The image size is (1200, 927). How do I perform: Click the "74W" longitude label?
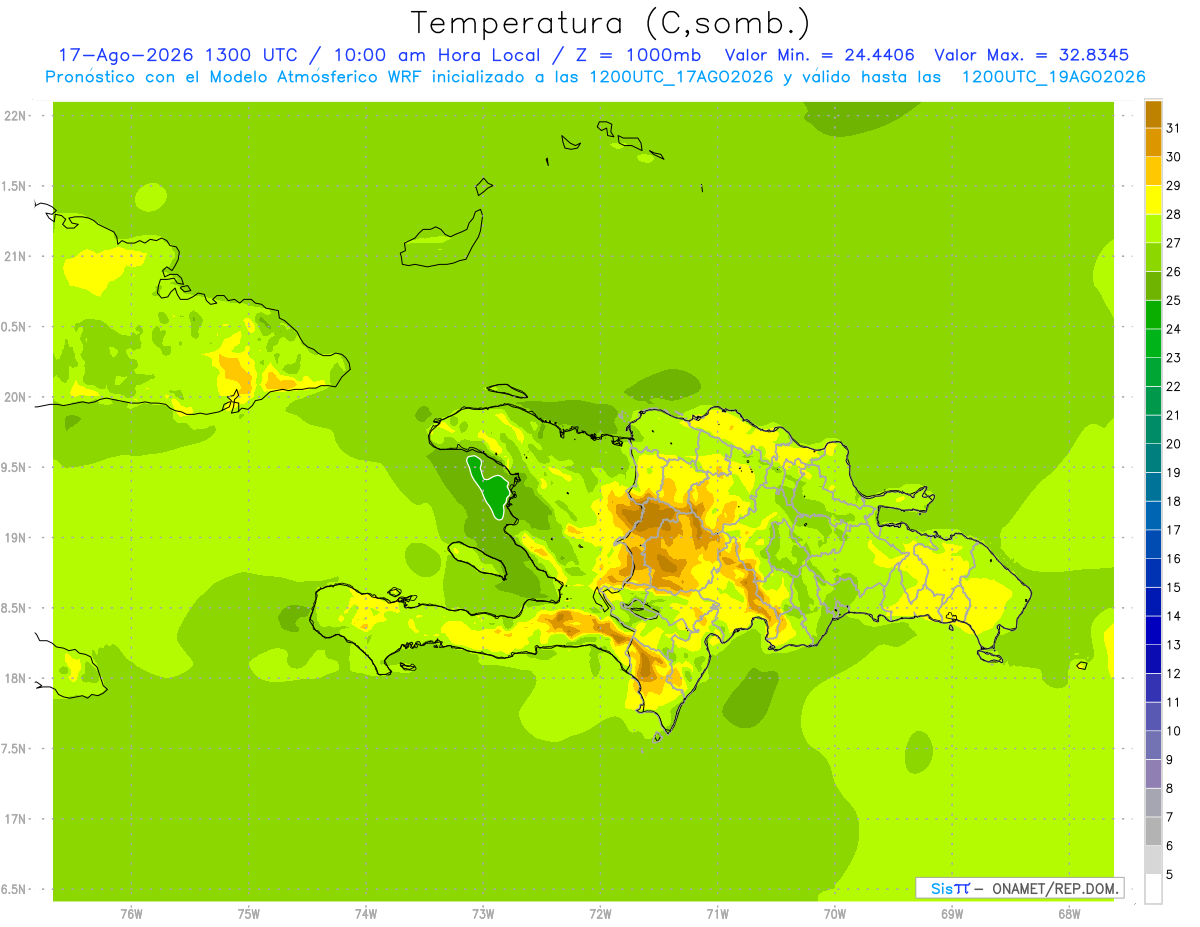[x=366, y=913]
